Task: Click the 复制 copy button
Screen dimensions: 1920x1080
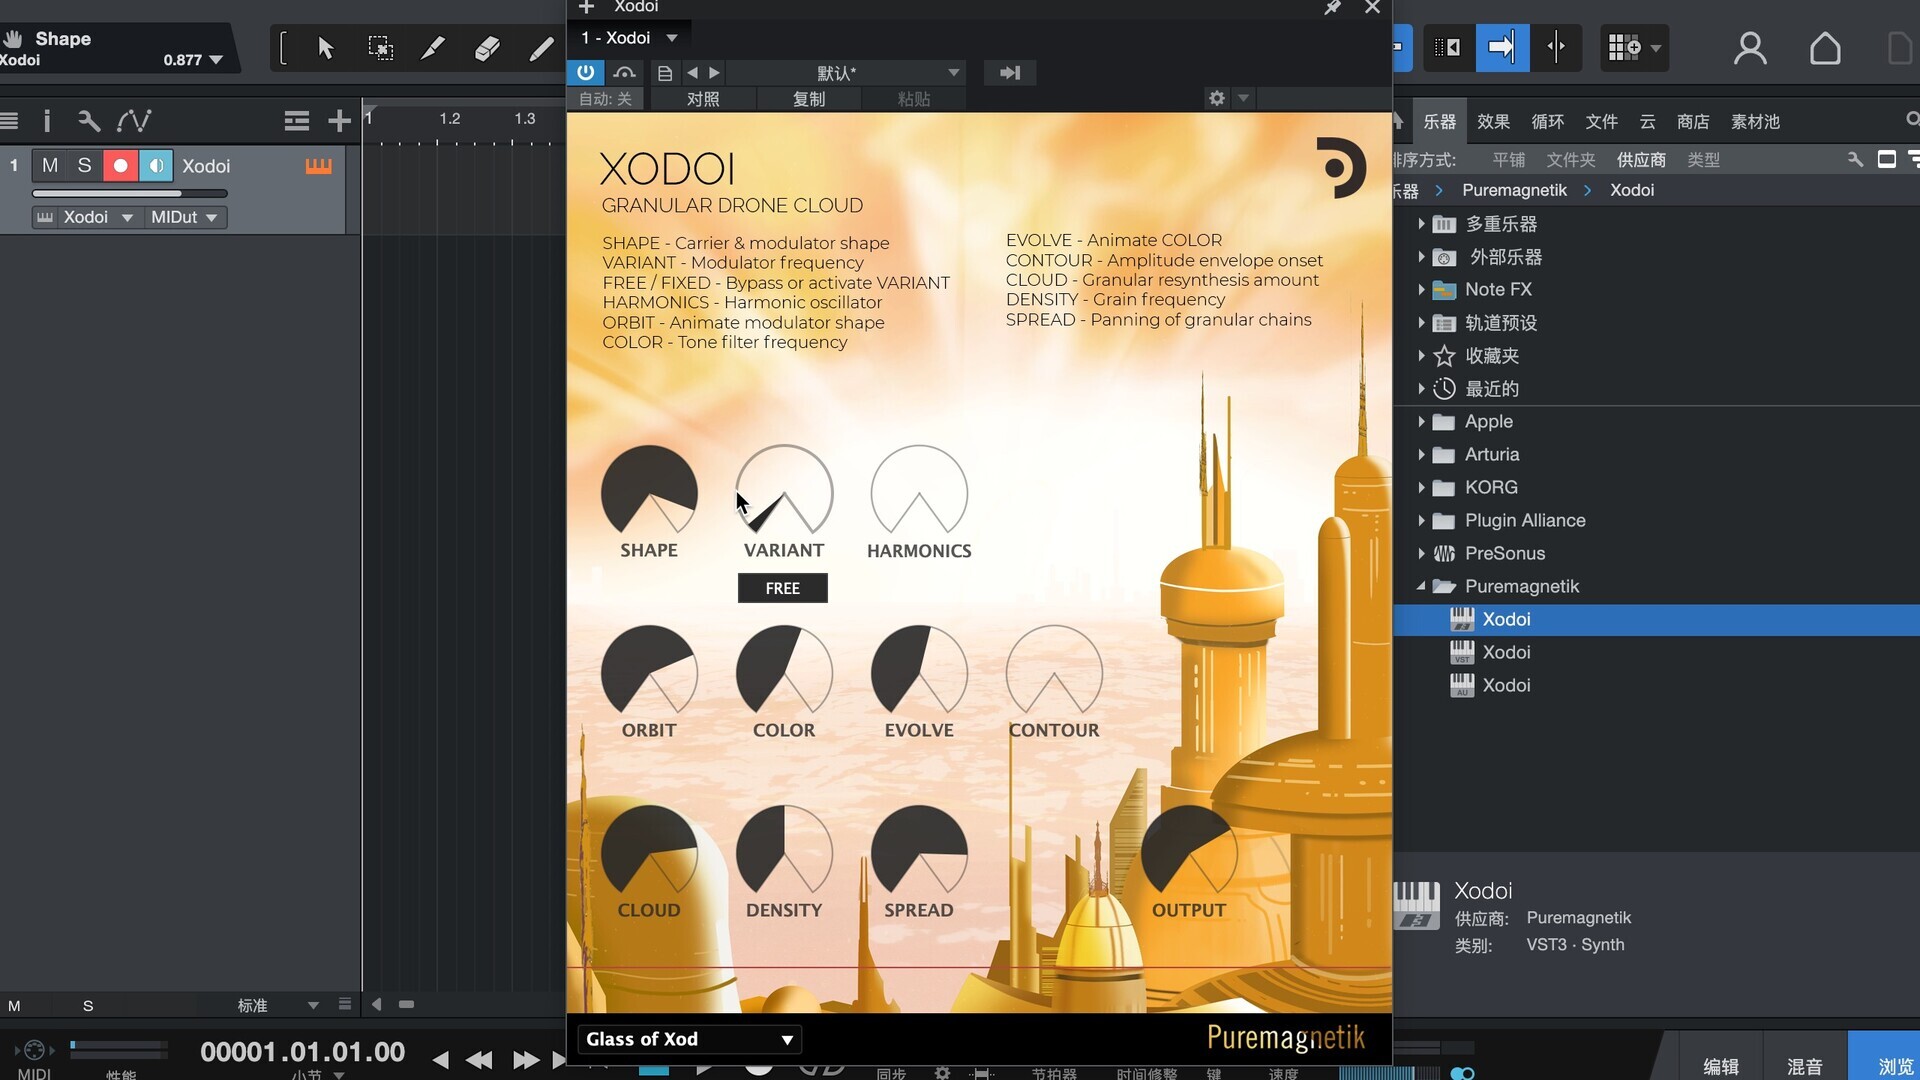Action: click(808, 99)
